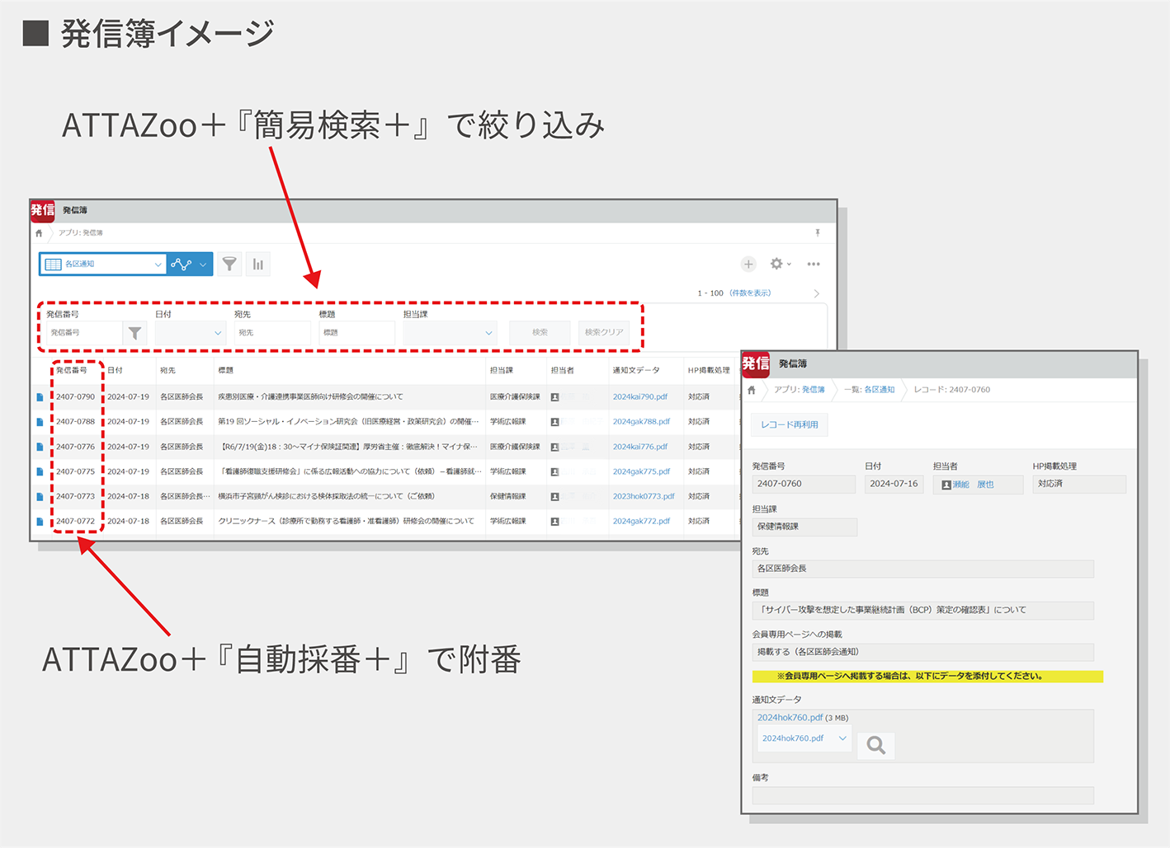Click the cell 2407-0772
This screenshot has width=1170, height=848.
pos(75,522)
